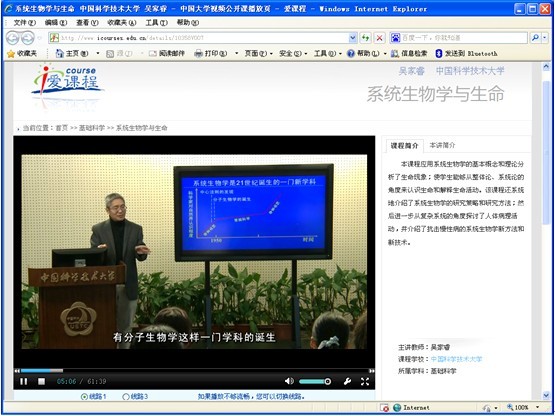Mute the video player's speaker icon
Viewport: 555px width, 416px height.
pyautogui.click(x=289, y=381)
